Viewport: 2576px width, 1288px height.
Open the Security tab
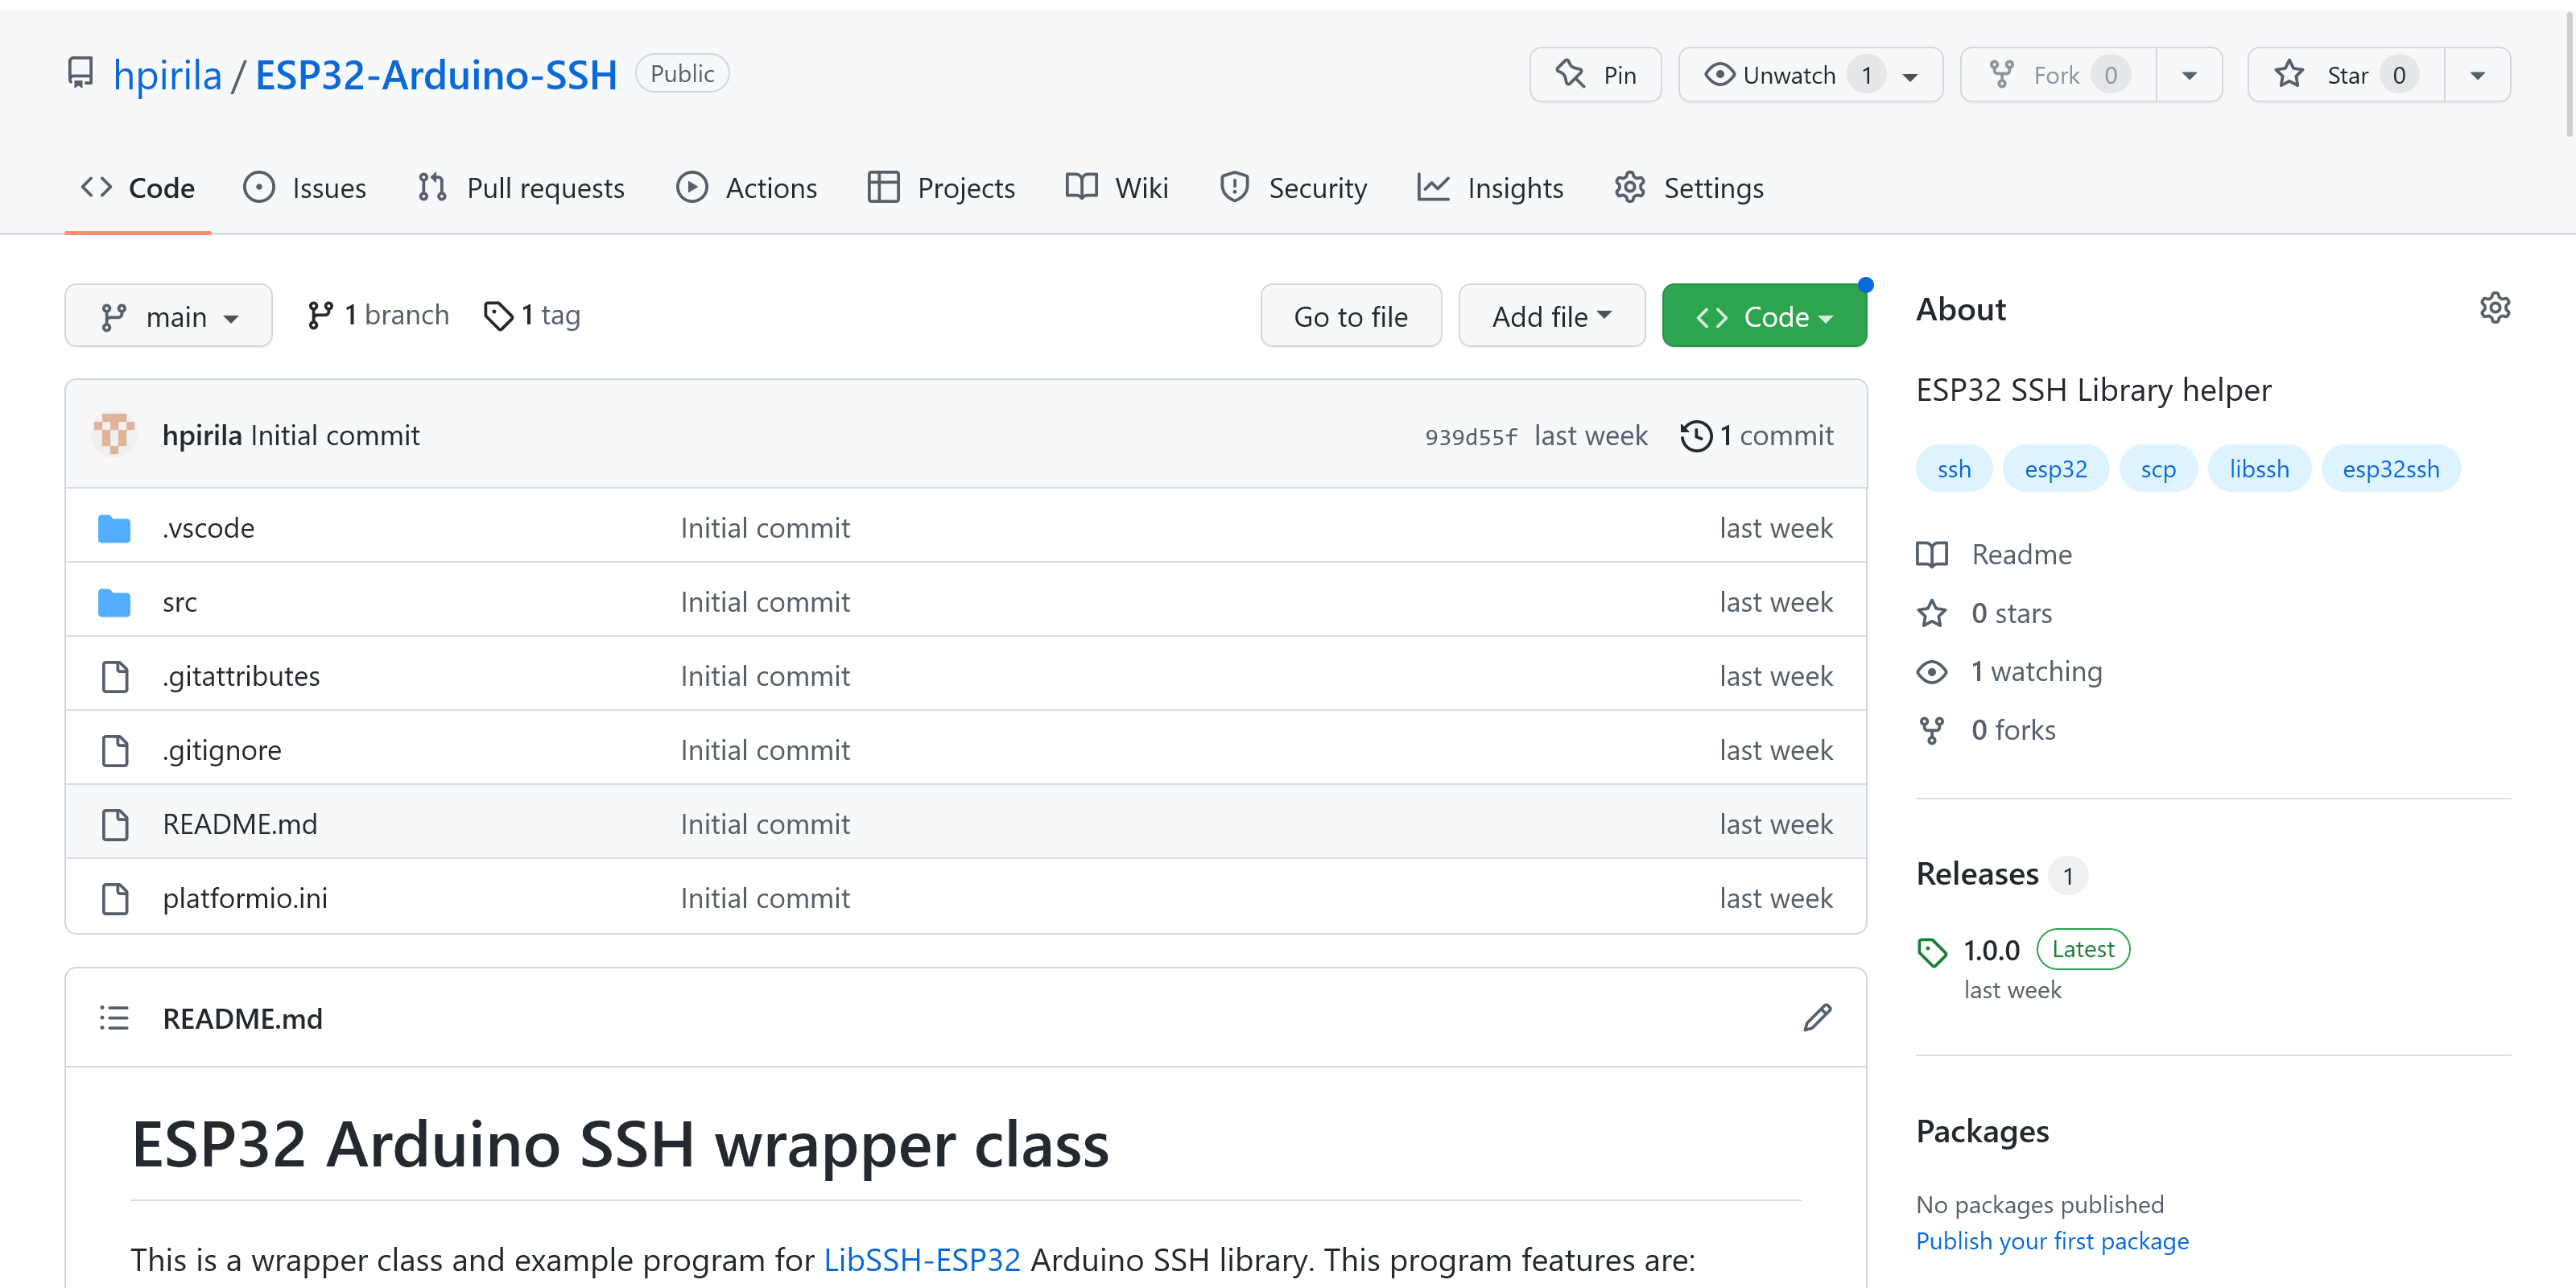pyautogui.click(x=1293, y=188)
